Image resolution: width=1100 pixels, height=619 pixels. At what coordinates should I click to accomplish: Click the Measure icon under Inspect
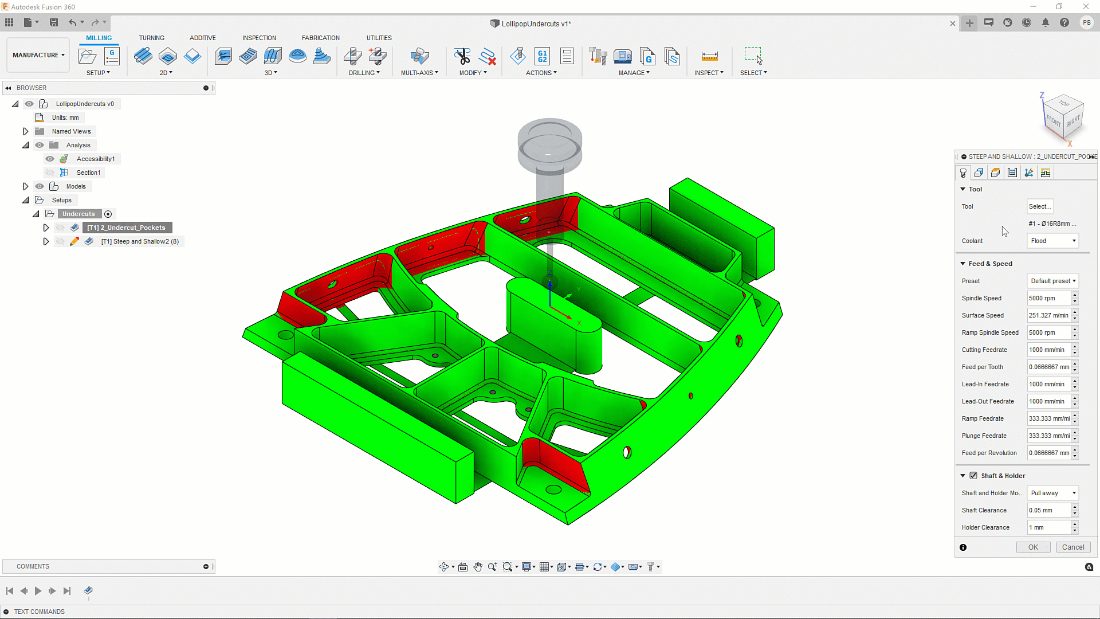[709, 56]
